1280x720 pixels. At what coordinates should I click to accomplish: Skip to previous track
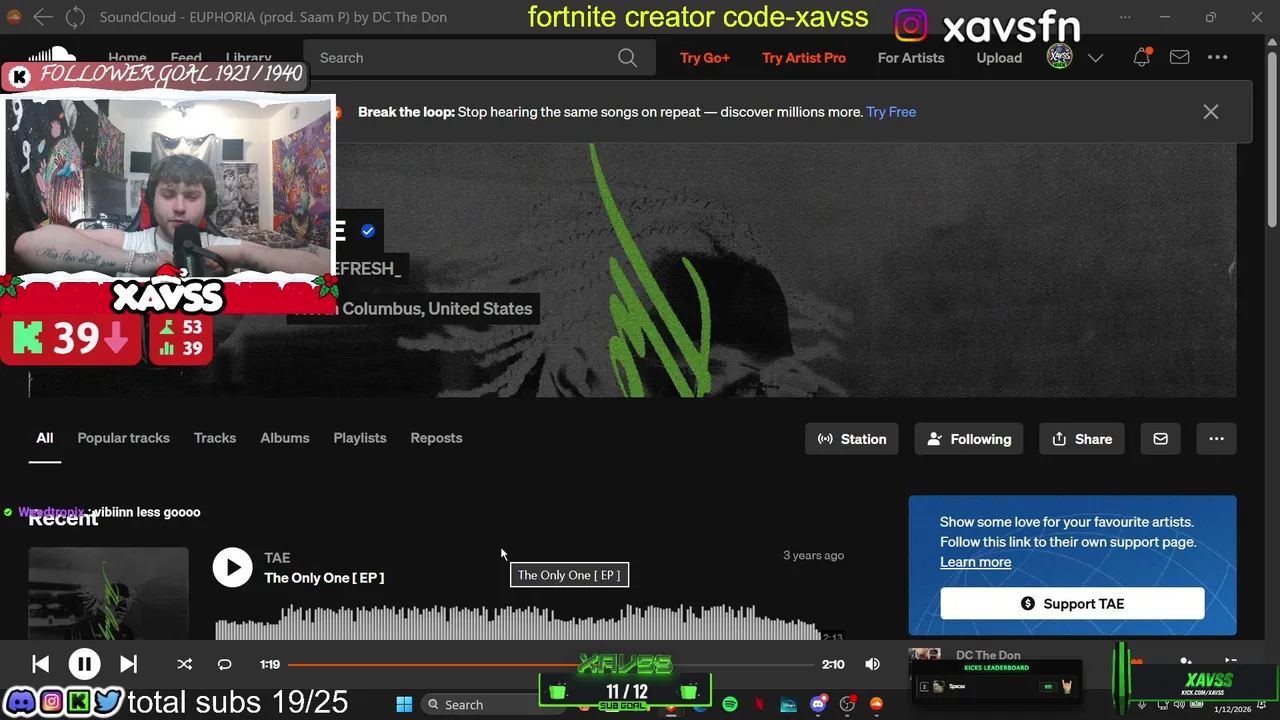pyautogui.click(x=40, y=664)
